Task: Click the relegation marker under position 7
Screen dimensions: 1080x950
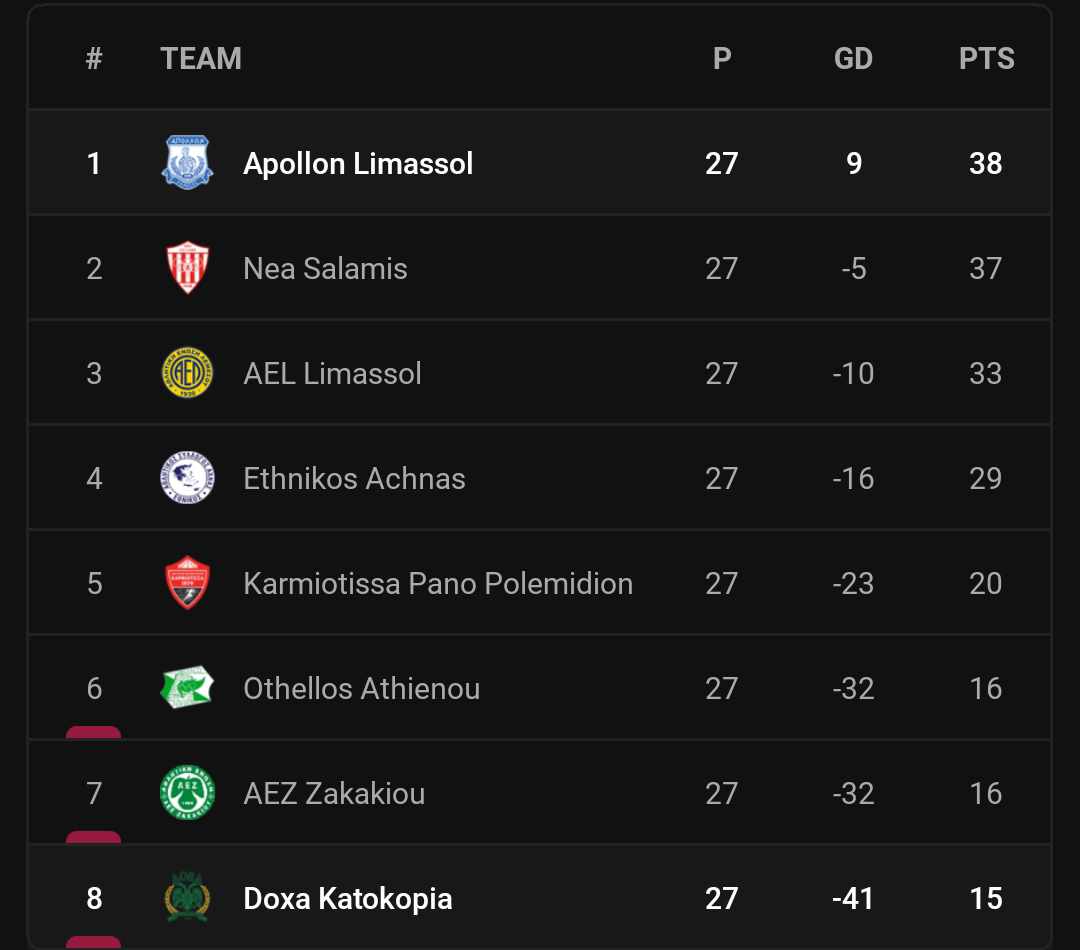Action: coord(94,837)
